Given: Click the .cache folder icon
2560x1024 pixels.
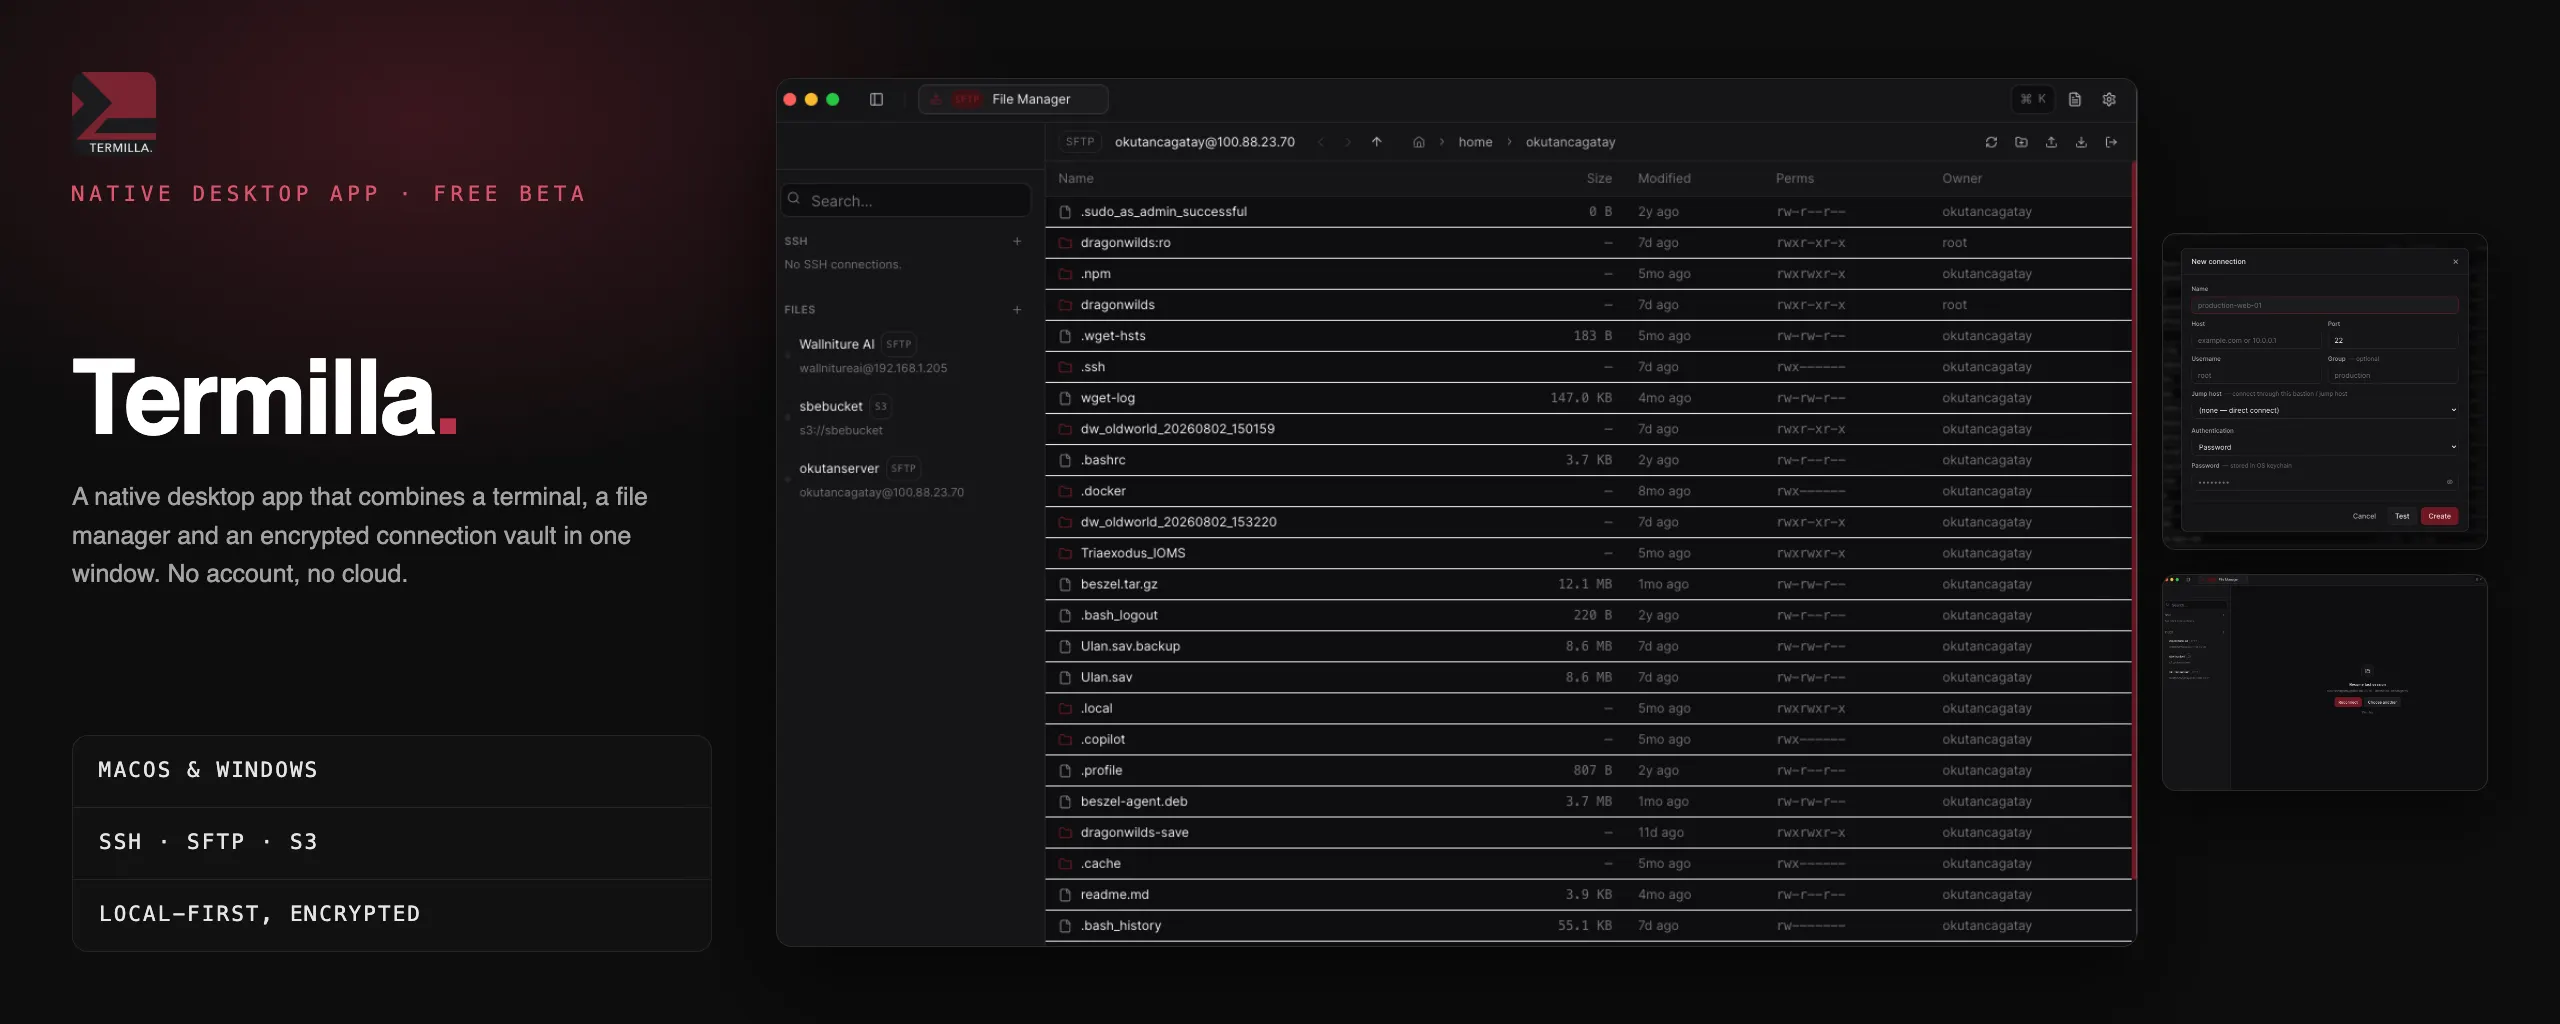Looking at the screenshot, I should (x=1065, y=863).
